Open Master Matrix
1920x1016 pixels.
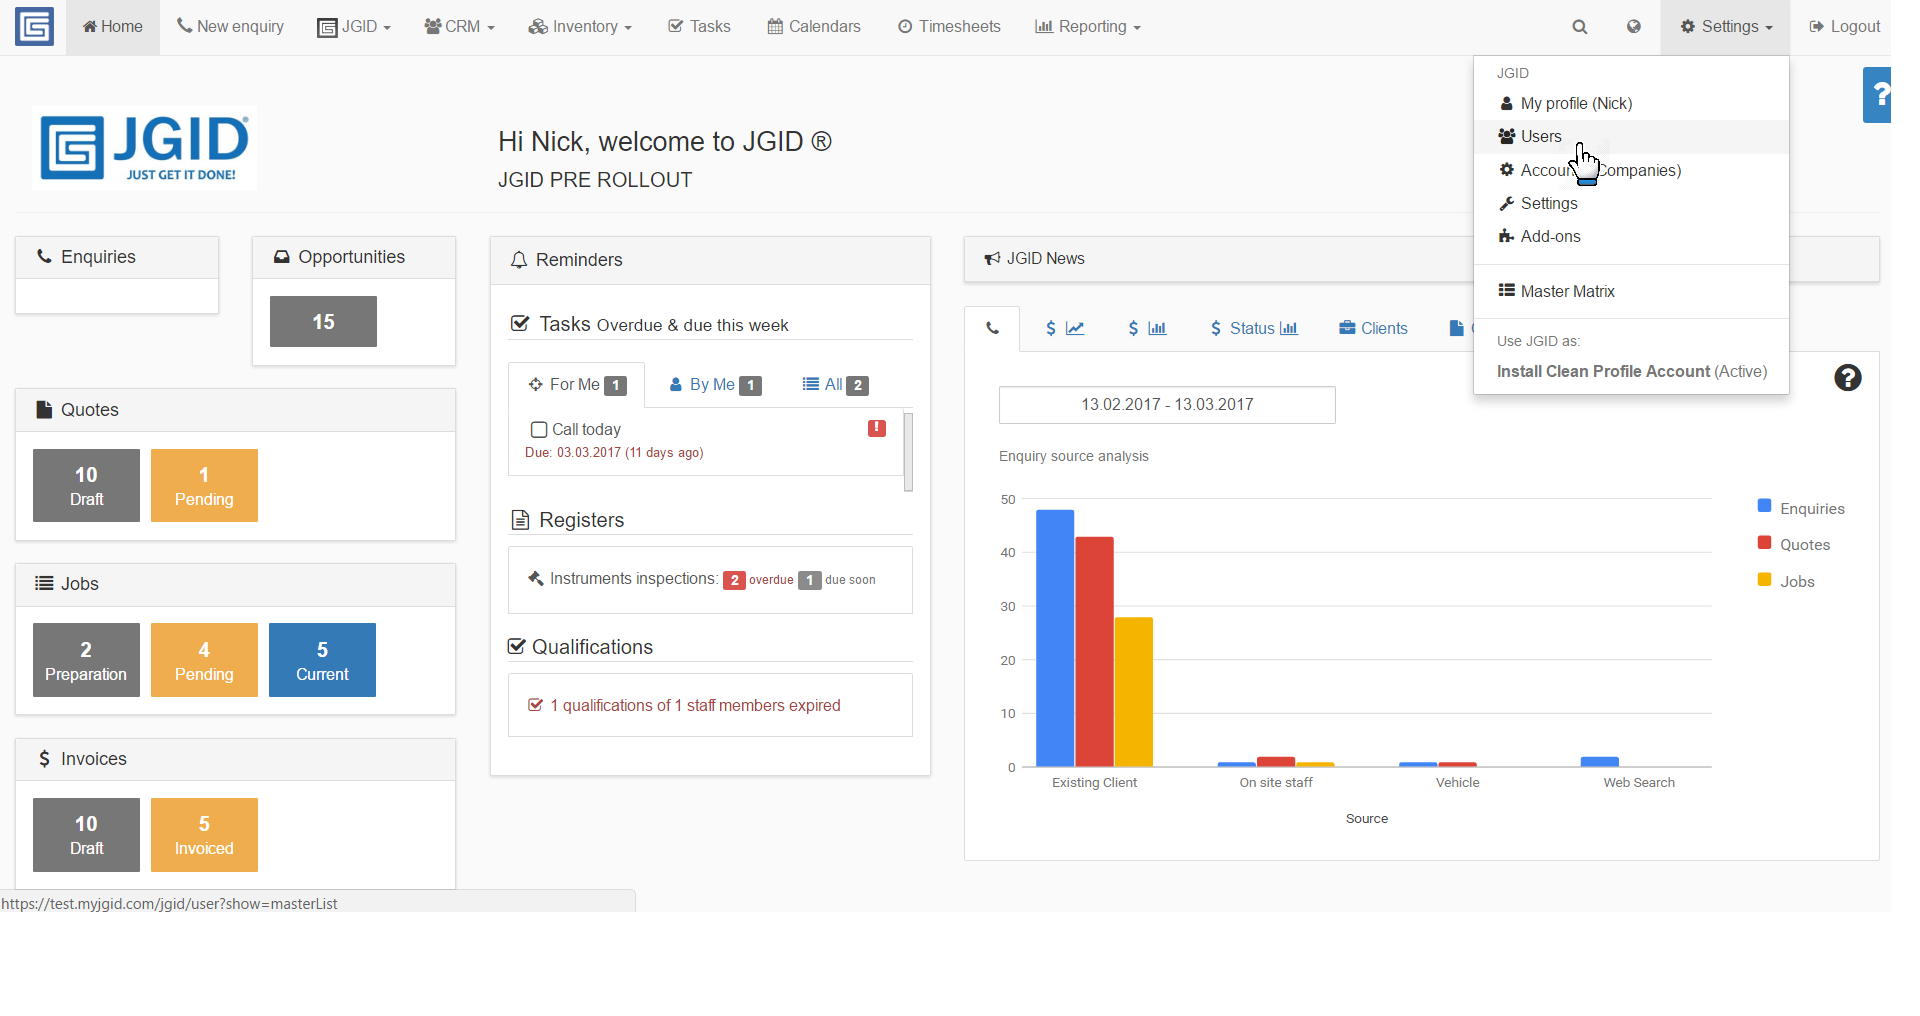[x=1631, y=292]
